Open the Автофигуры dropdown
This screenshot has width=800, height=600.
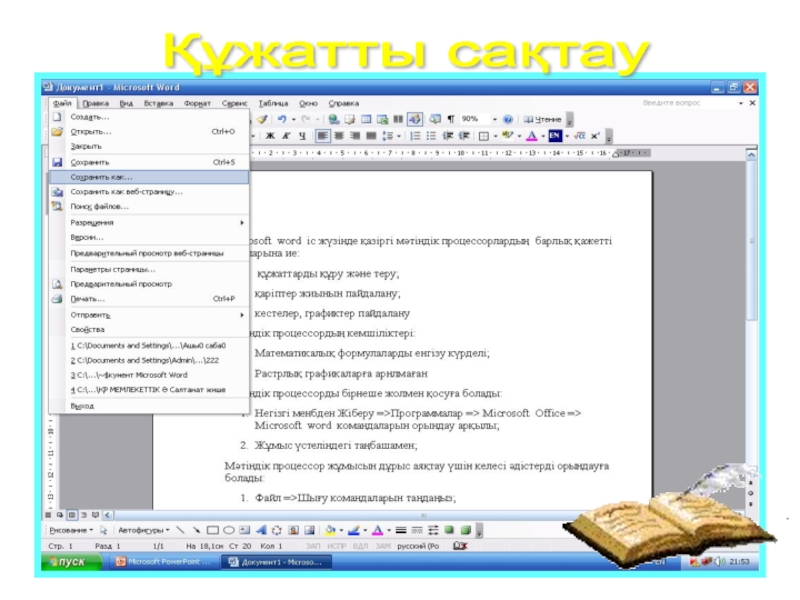click(x=143, y=530)
